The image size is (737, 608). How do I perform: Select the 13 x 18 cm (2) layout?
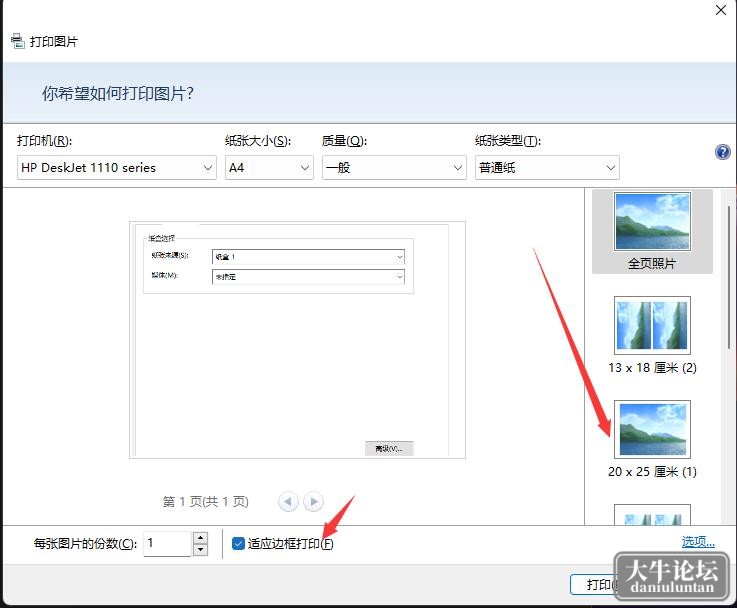[x=652, y=335]
